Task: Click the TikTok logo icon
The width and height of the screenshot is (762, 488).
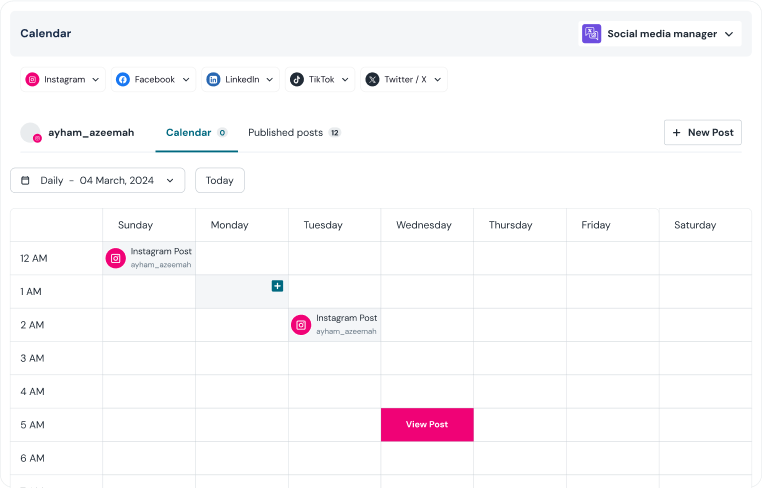Action: tap(297, 80)
